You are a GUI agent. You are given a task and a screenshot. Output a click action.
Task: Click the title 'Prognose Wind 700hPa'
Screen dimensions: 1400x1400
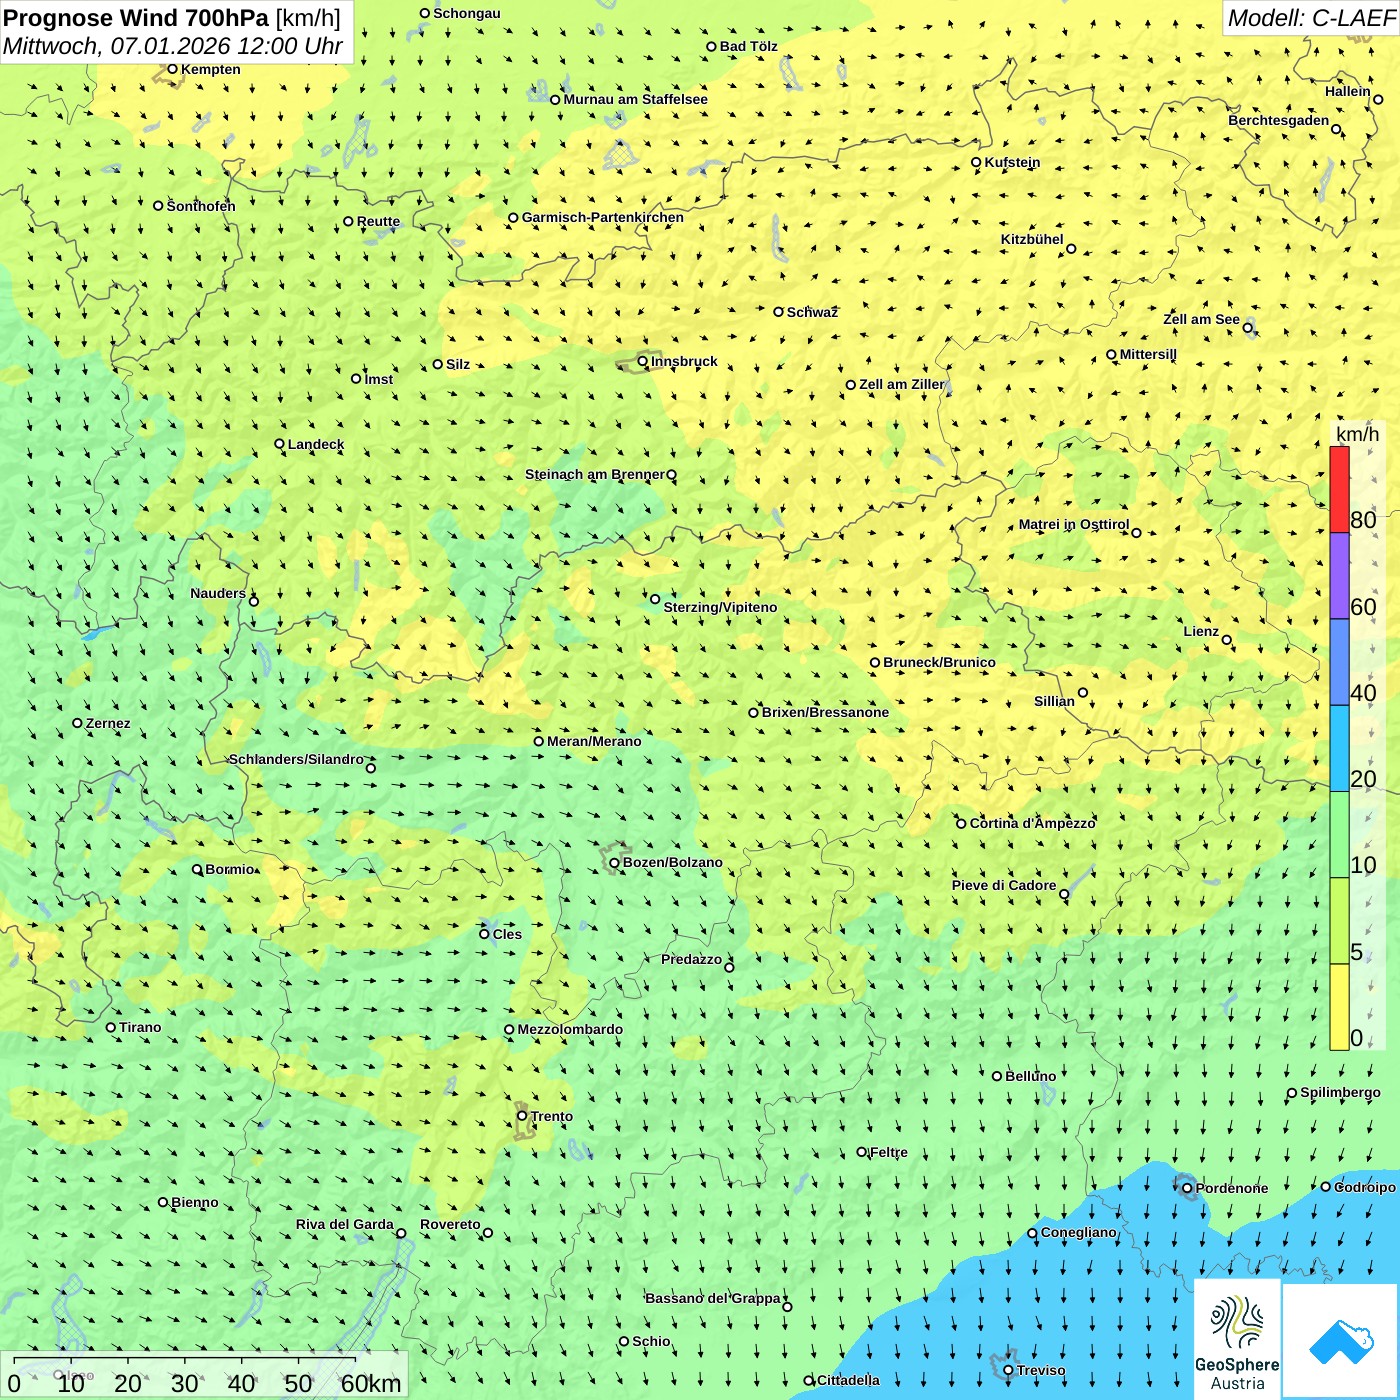(x=137, y=18)
